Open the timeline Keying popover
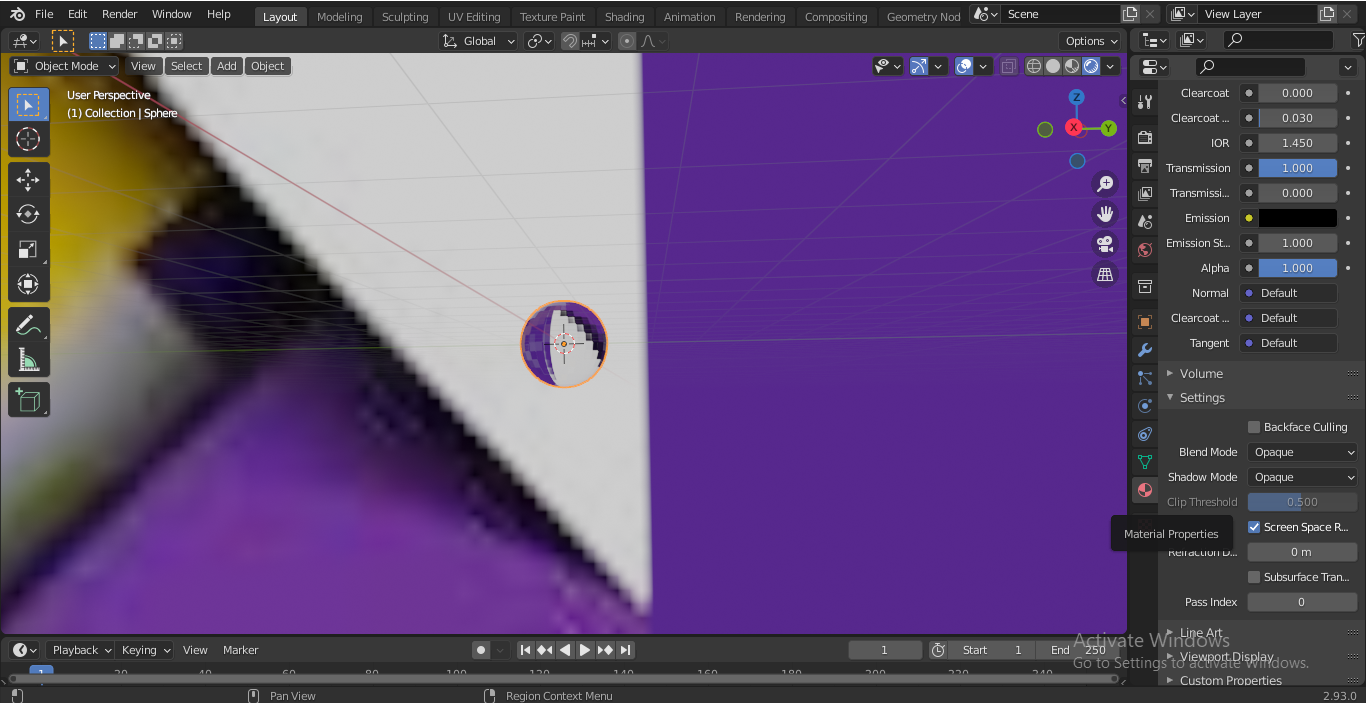 [x=145, y=650]
